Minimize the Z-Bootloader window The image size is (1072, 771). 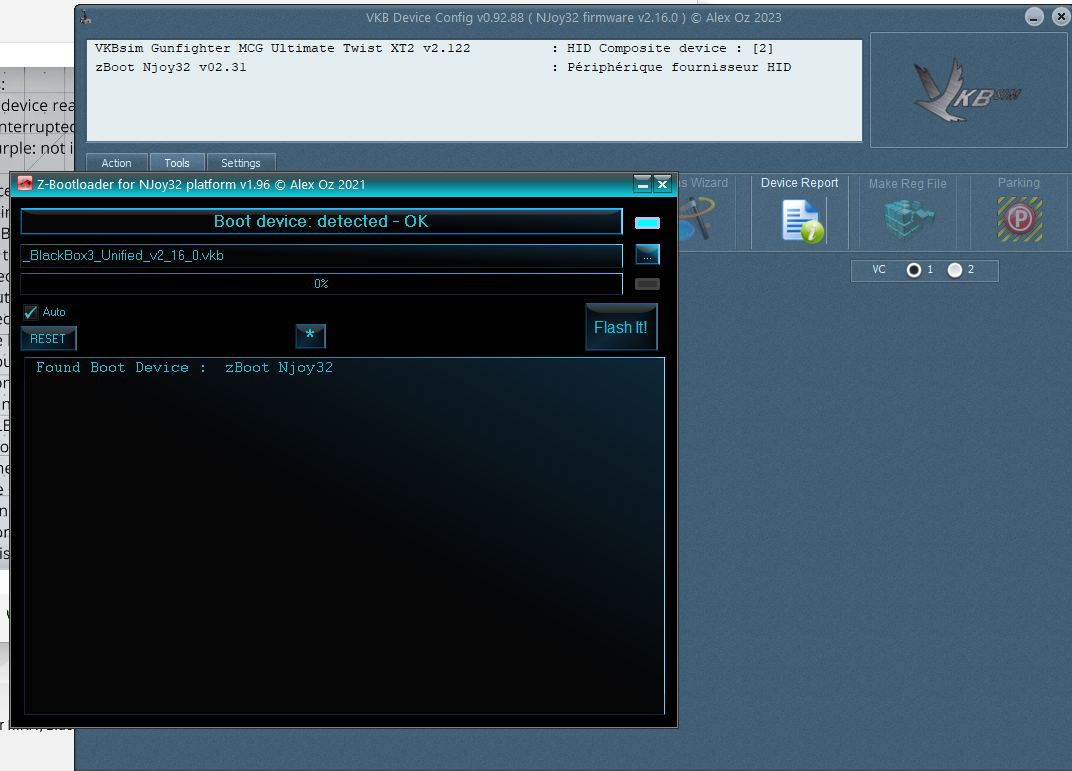(642, 184)
